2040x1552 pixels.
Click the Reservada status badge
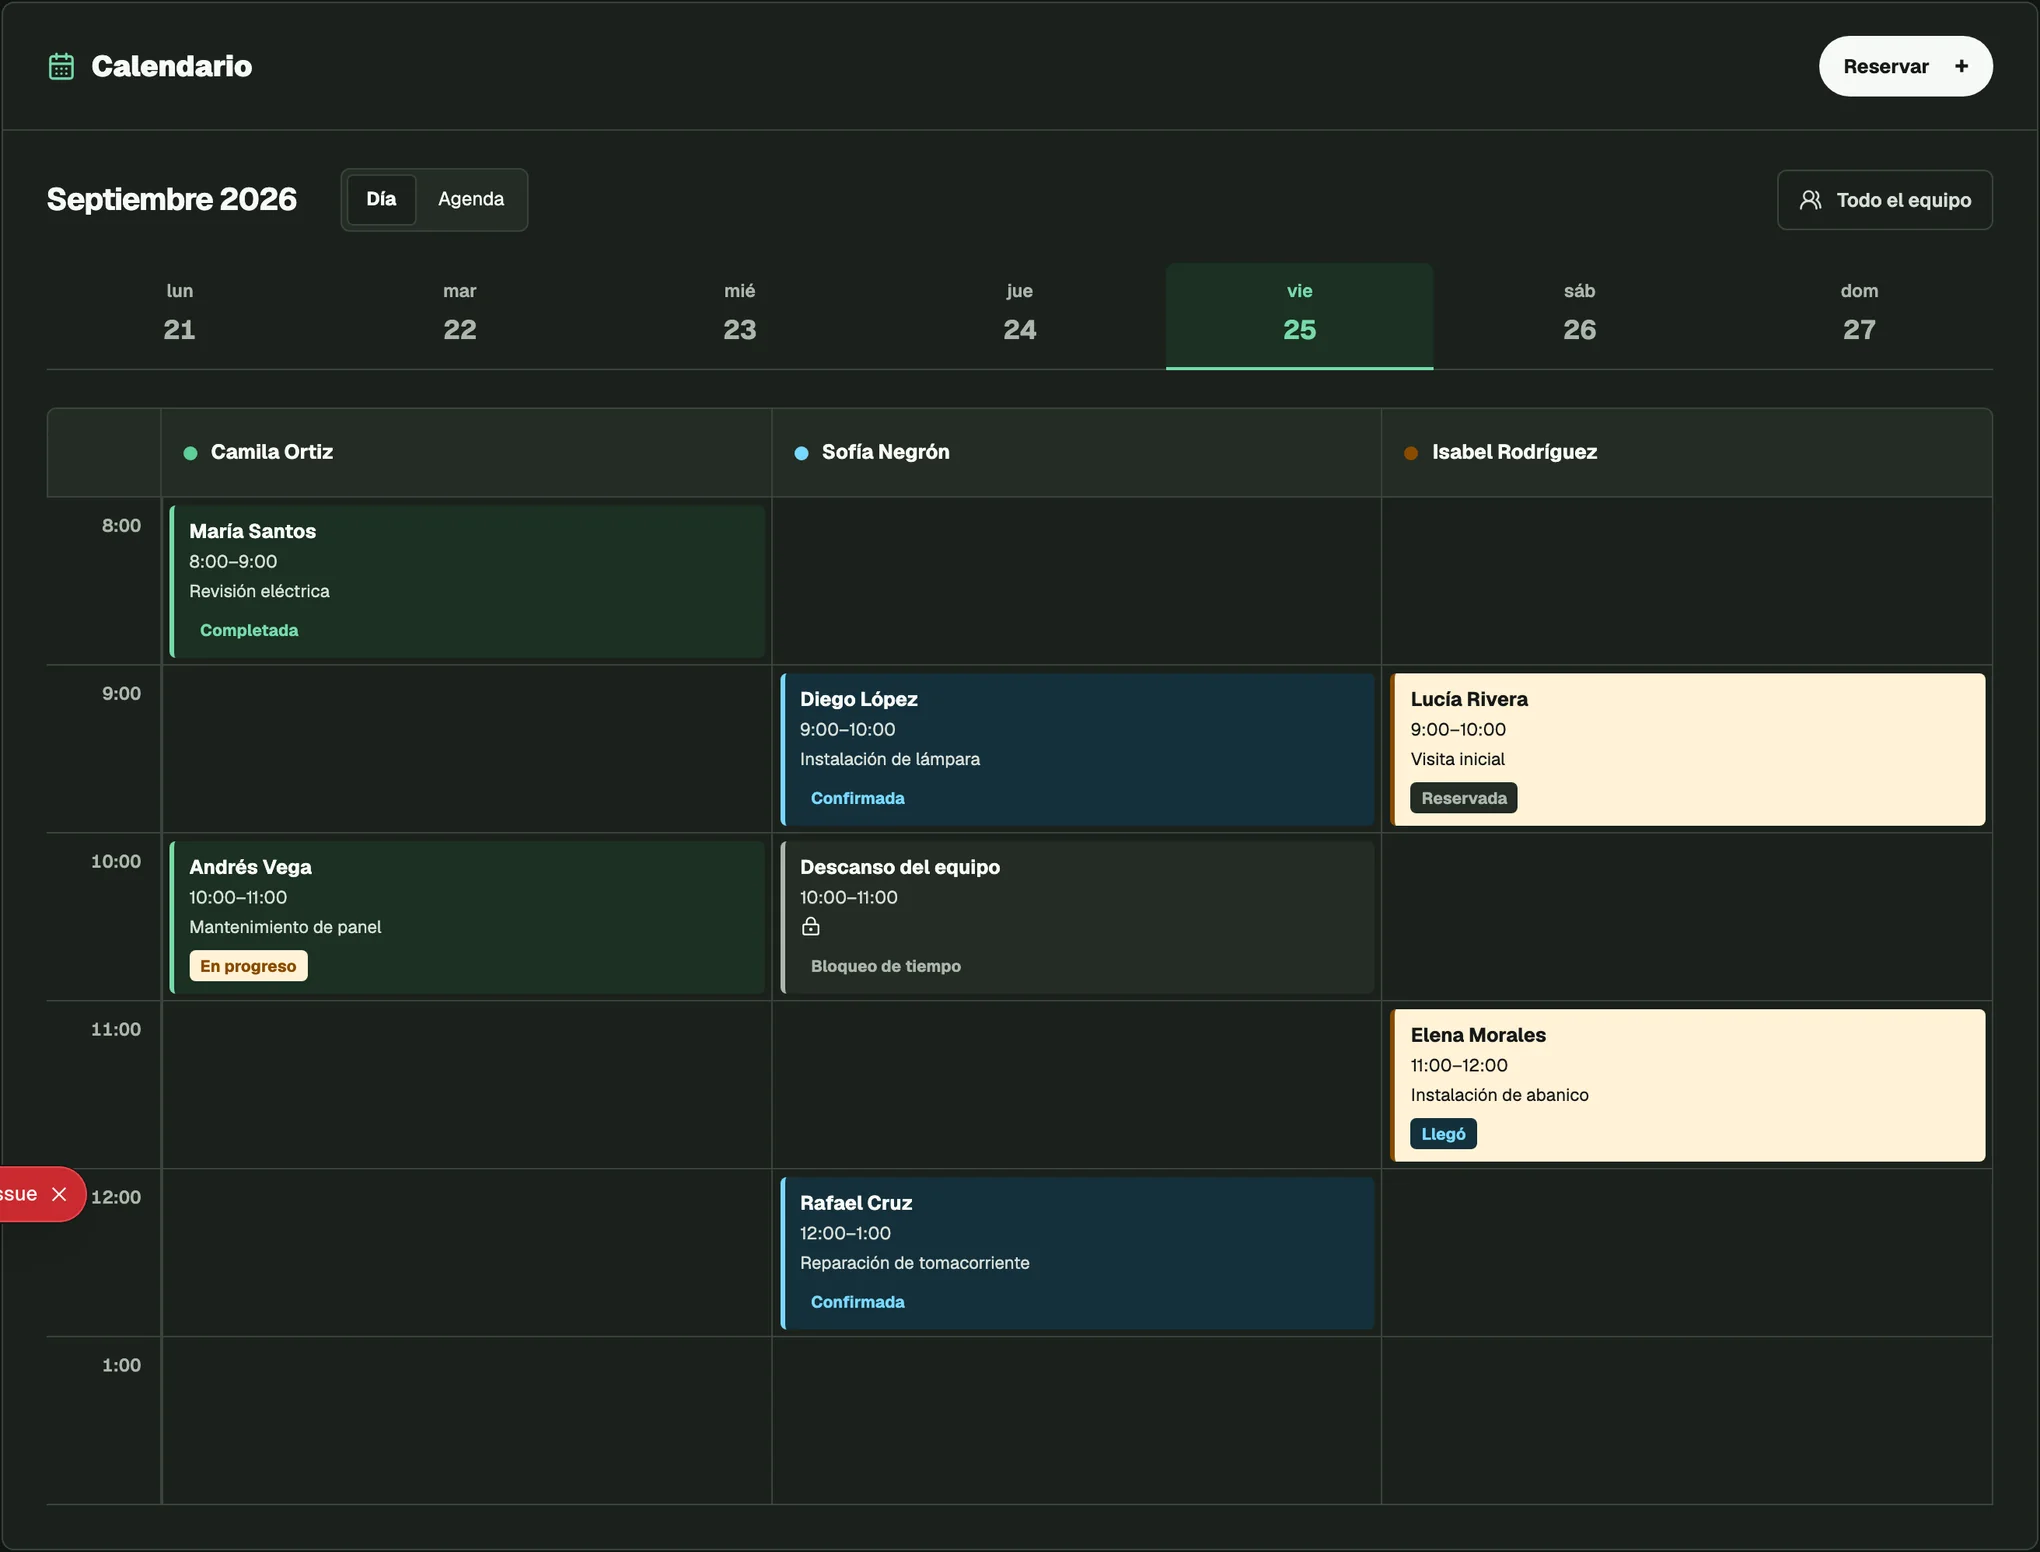click(x=1464, y=798)
